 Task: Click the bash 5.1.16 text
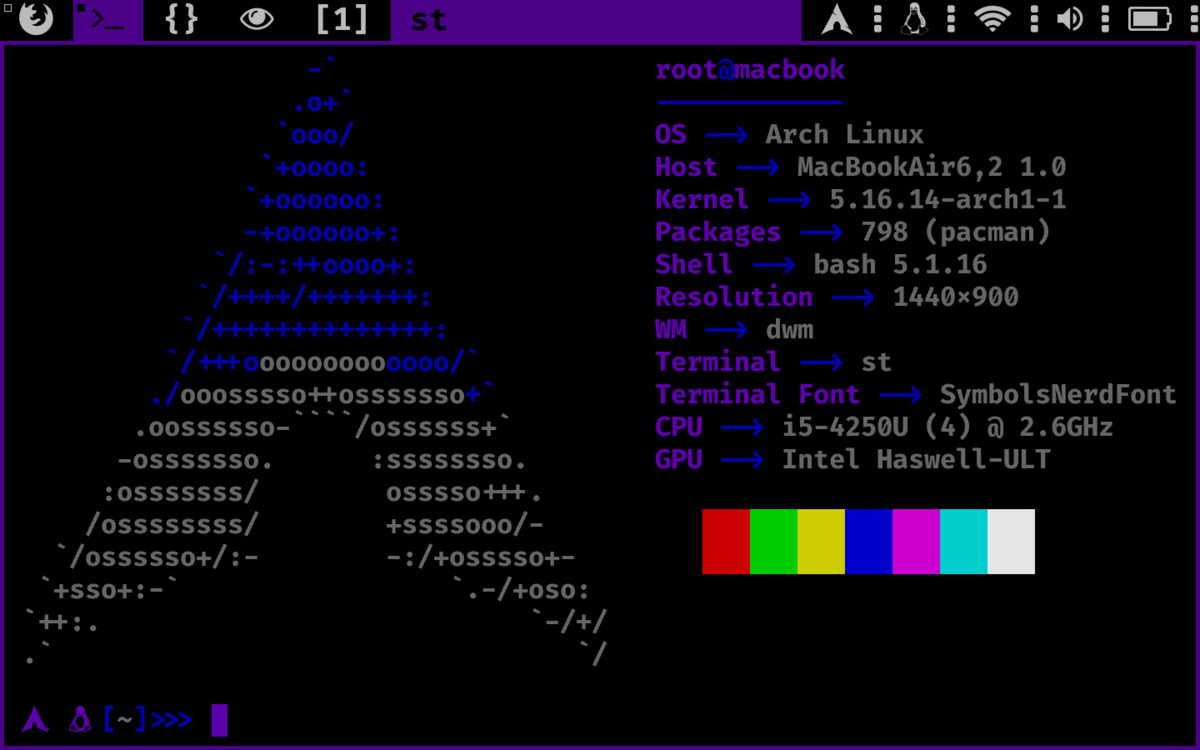(x=900, y=264)
